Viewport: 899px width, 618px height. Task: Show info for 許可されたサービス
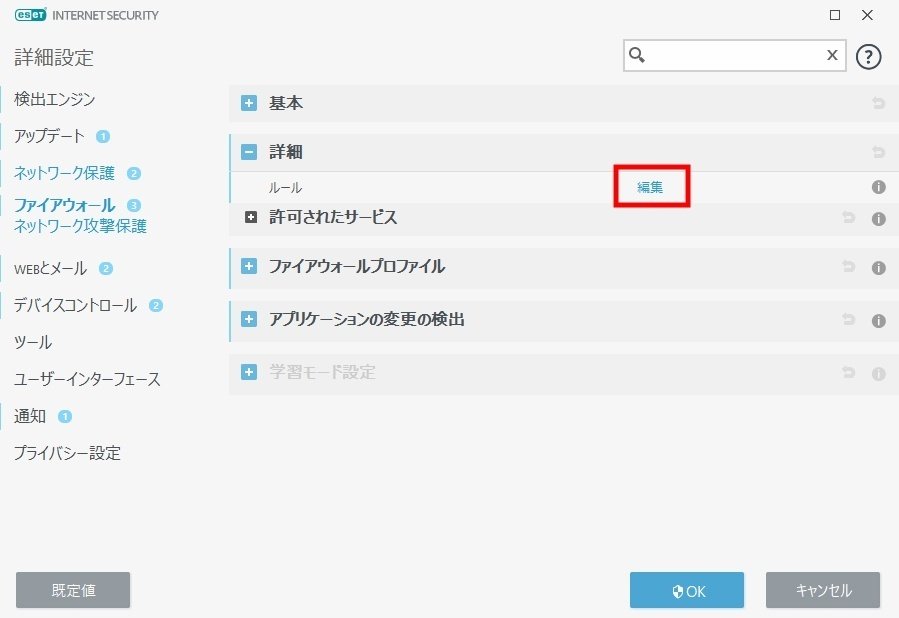(x=878, y=218)
